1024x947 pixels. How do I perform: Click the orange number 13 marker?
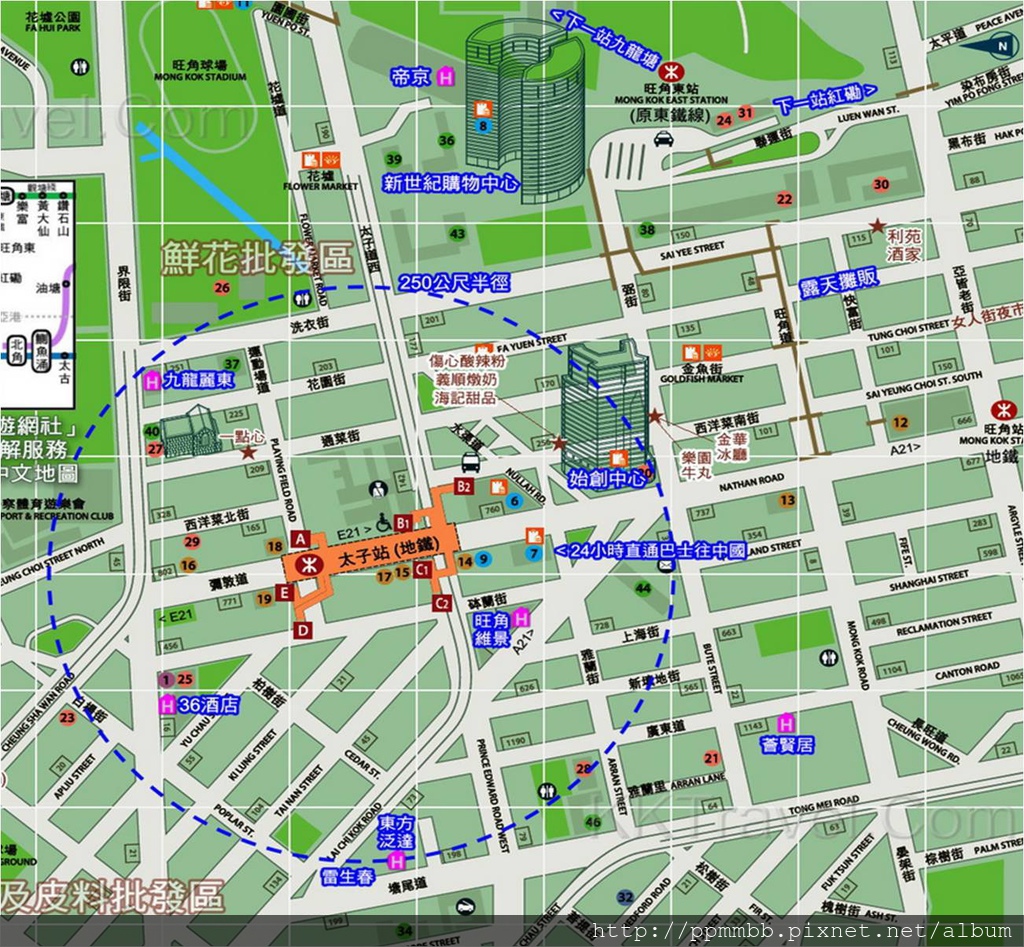coord(787,500)
